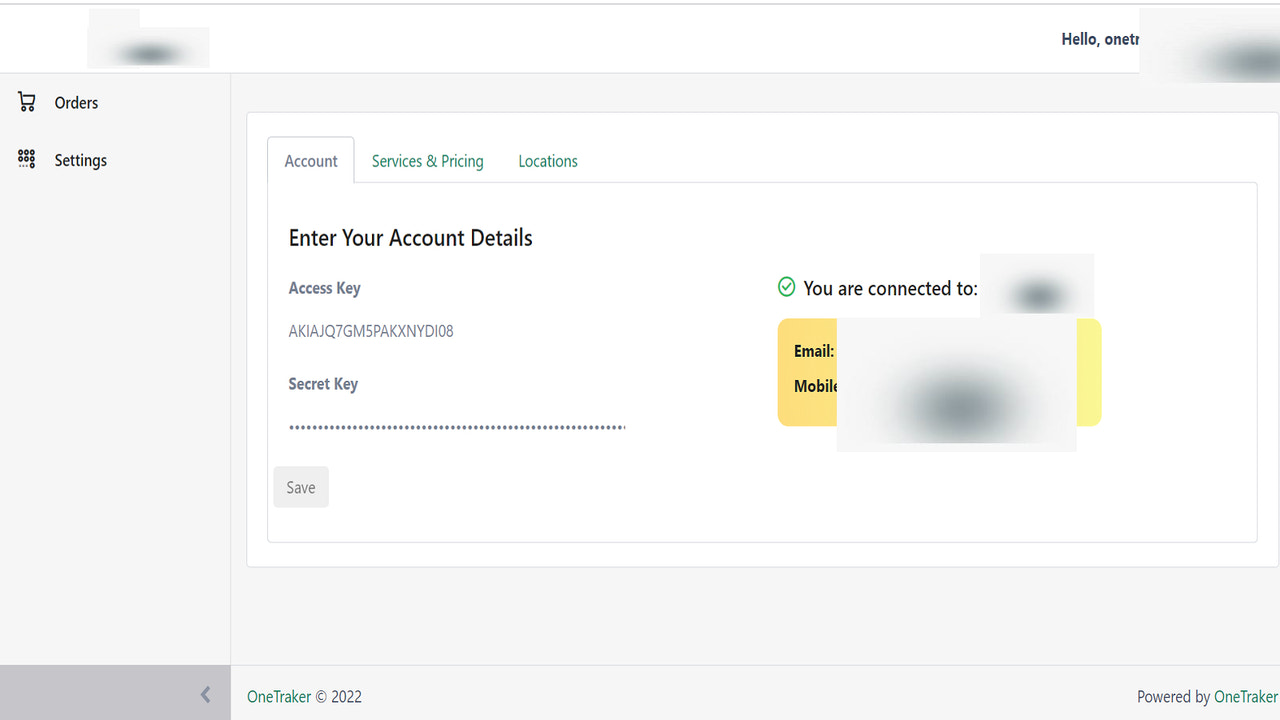Screen dimensions: 1280x720
Task: Collapse the sidebar with the left chevron
Action: [205, 694]
